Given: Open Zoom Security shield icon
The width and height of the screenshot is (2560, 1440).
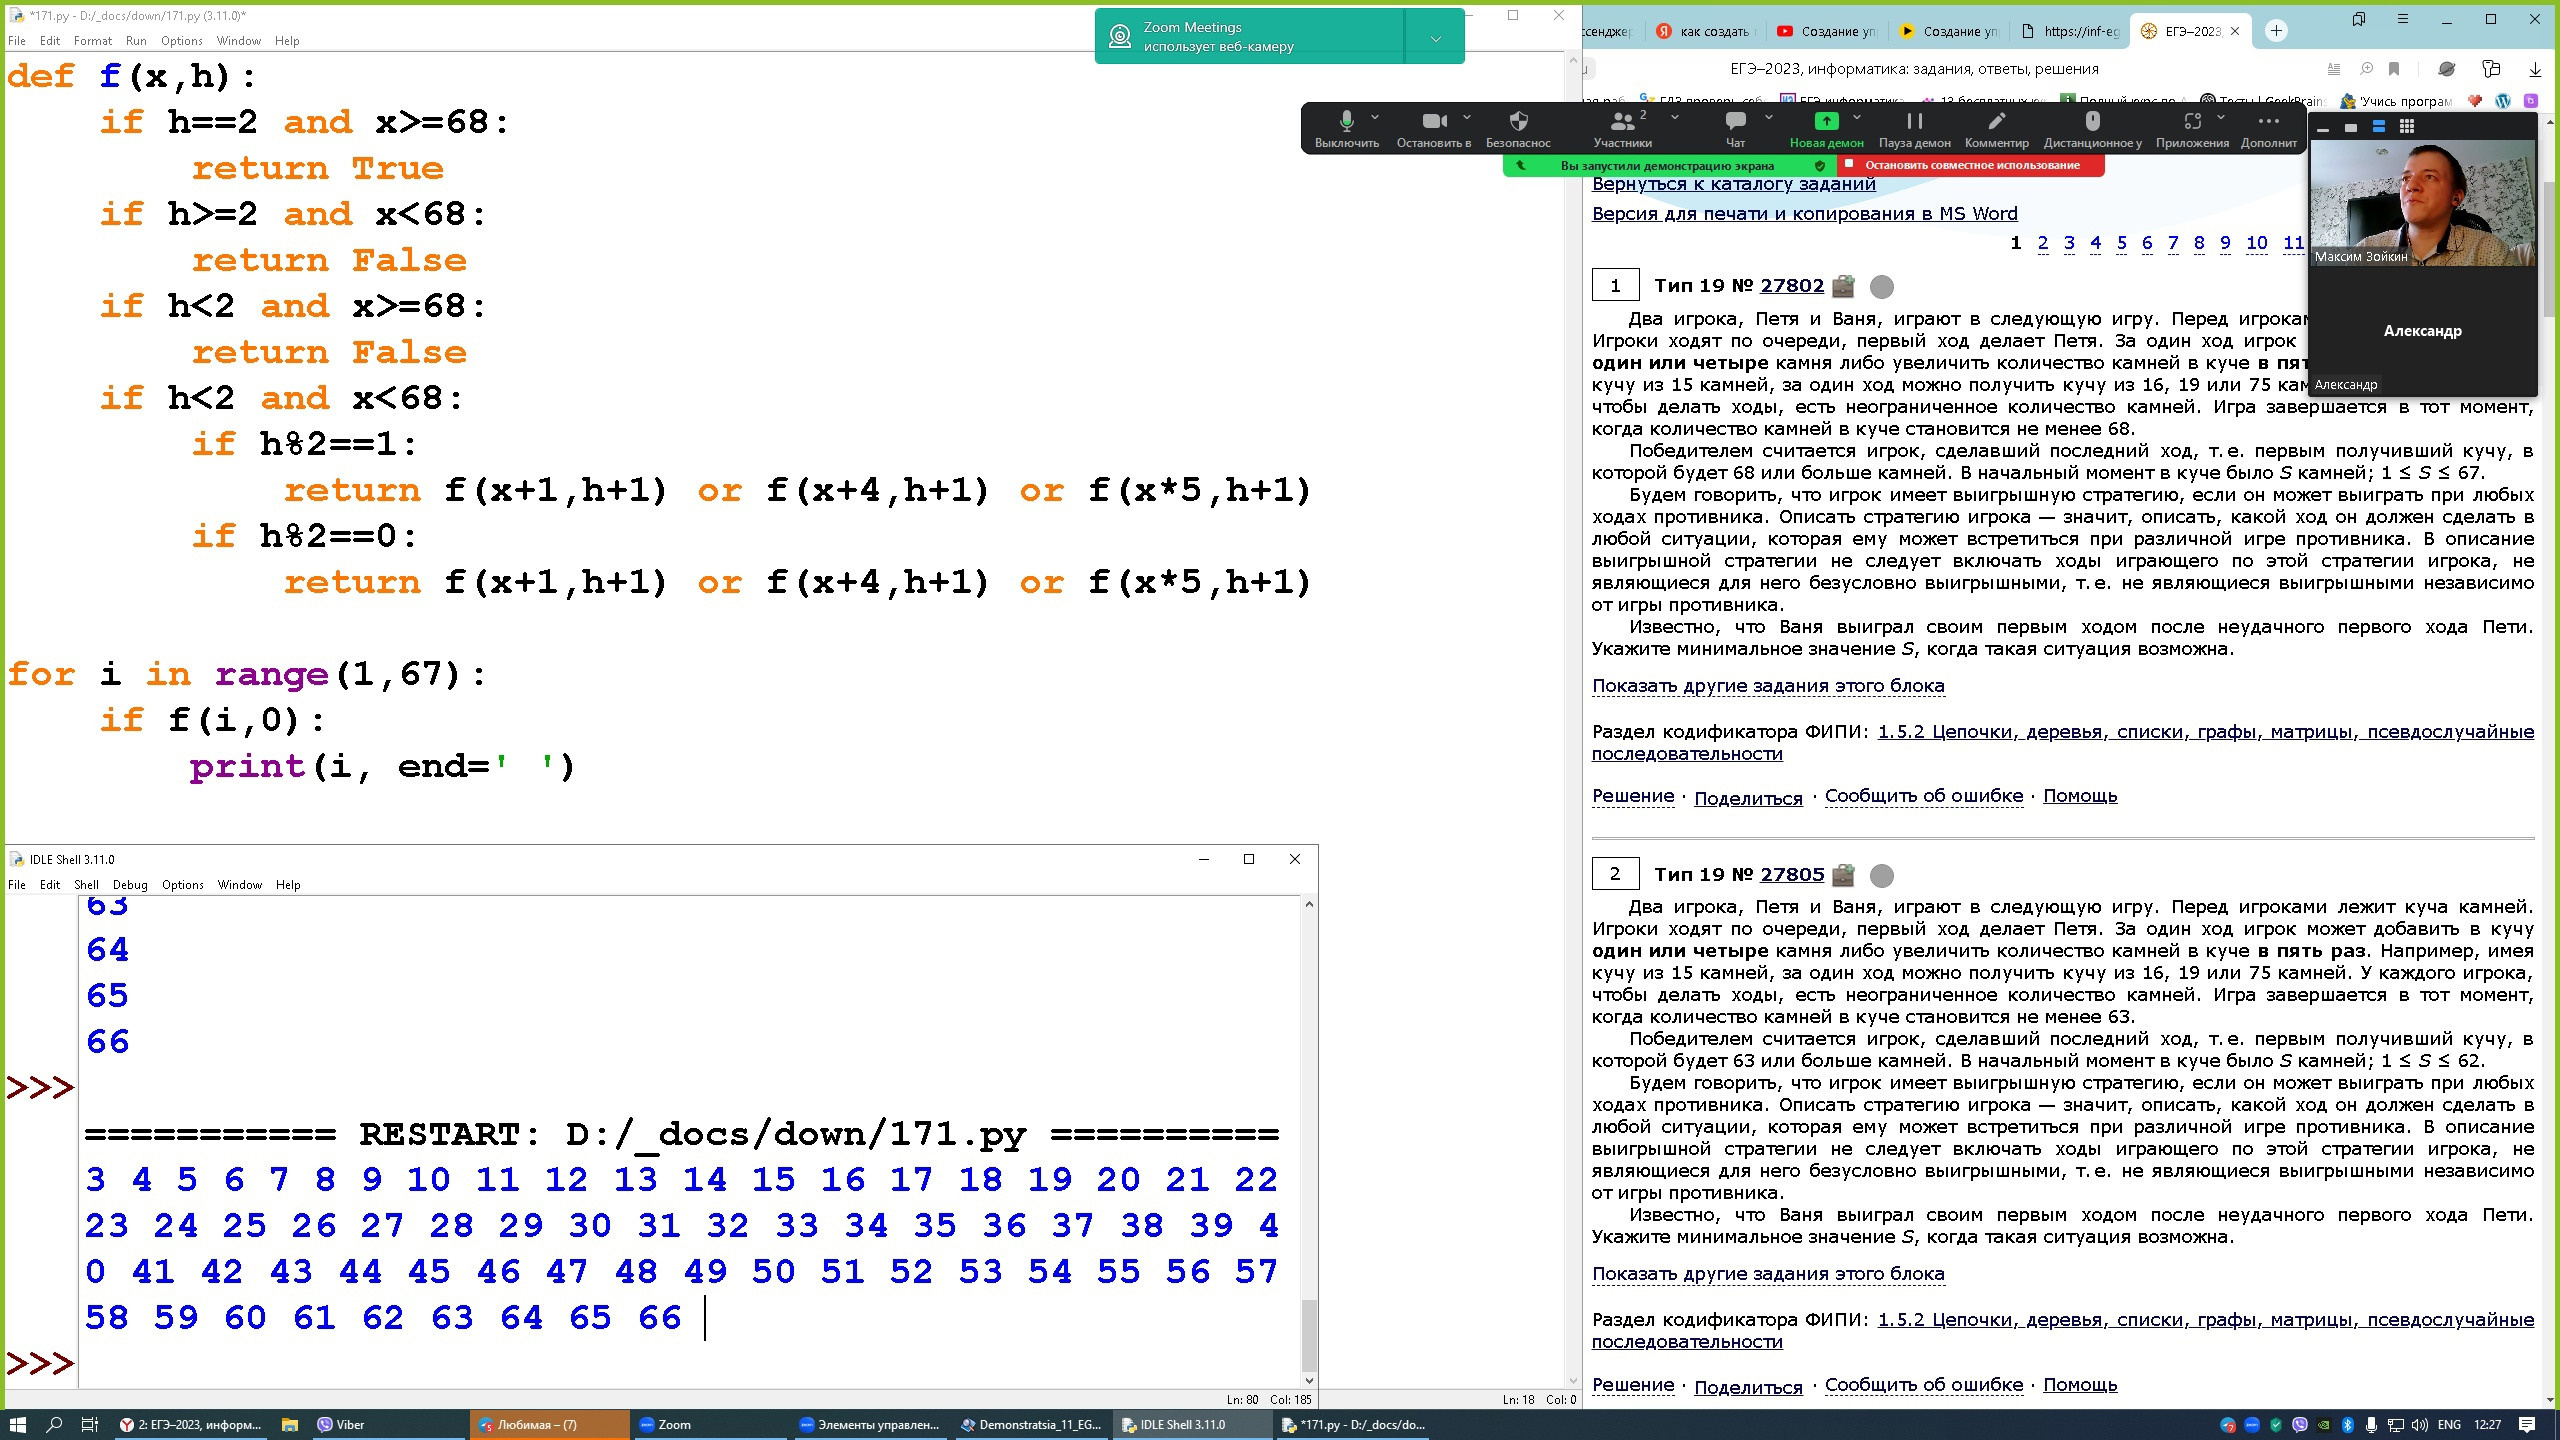Looking at the screenshot, I should tap(1518, 122).
